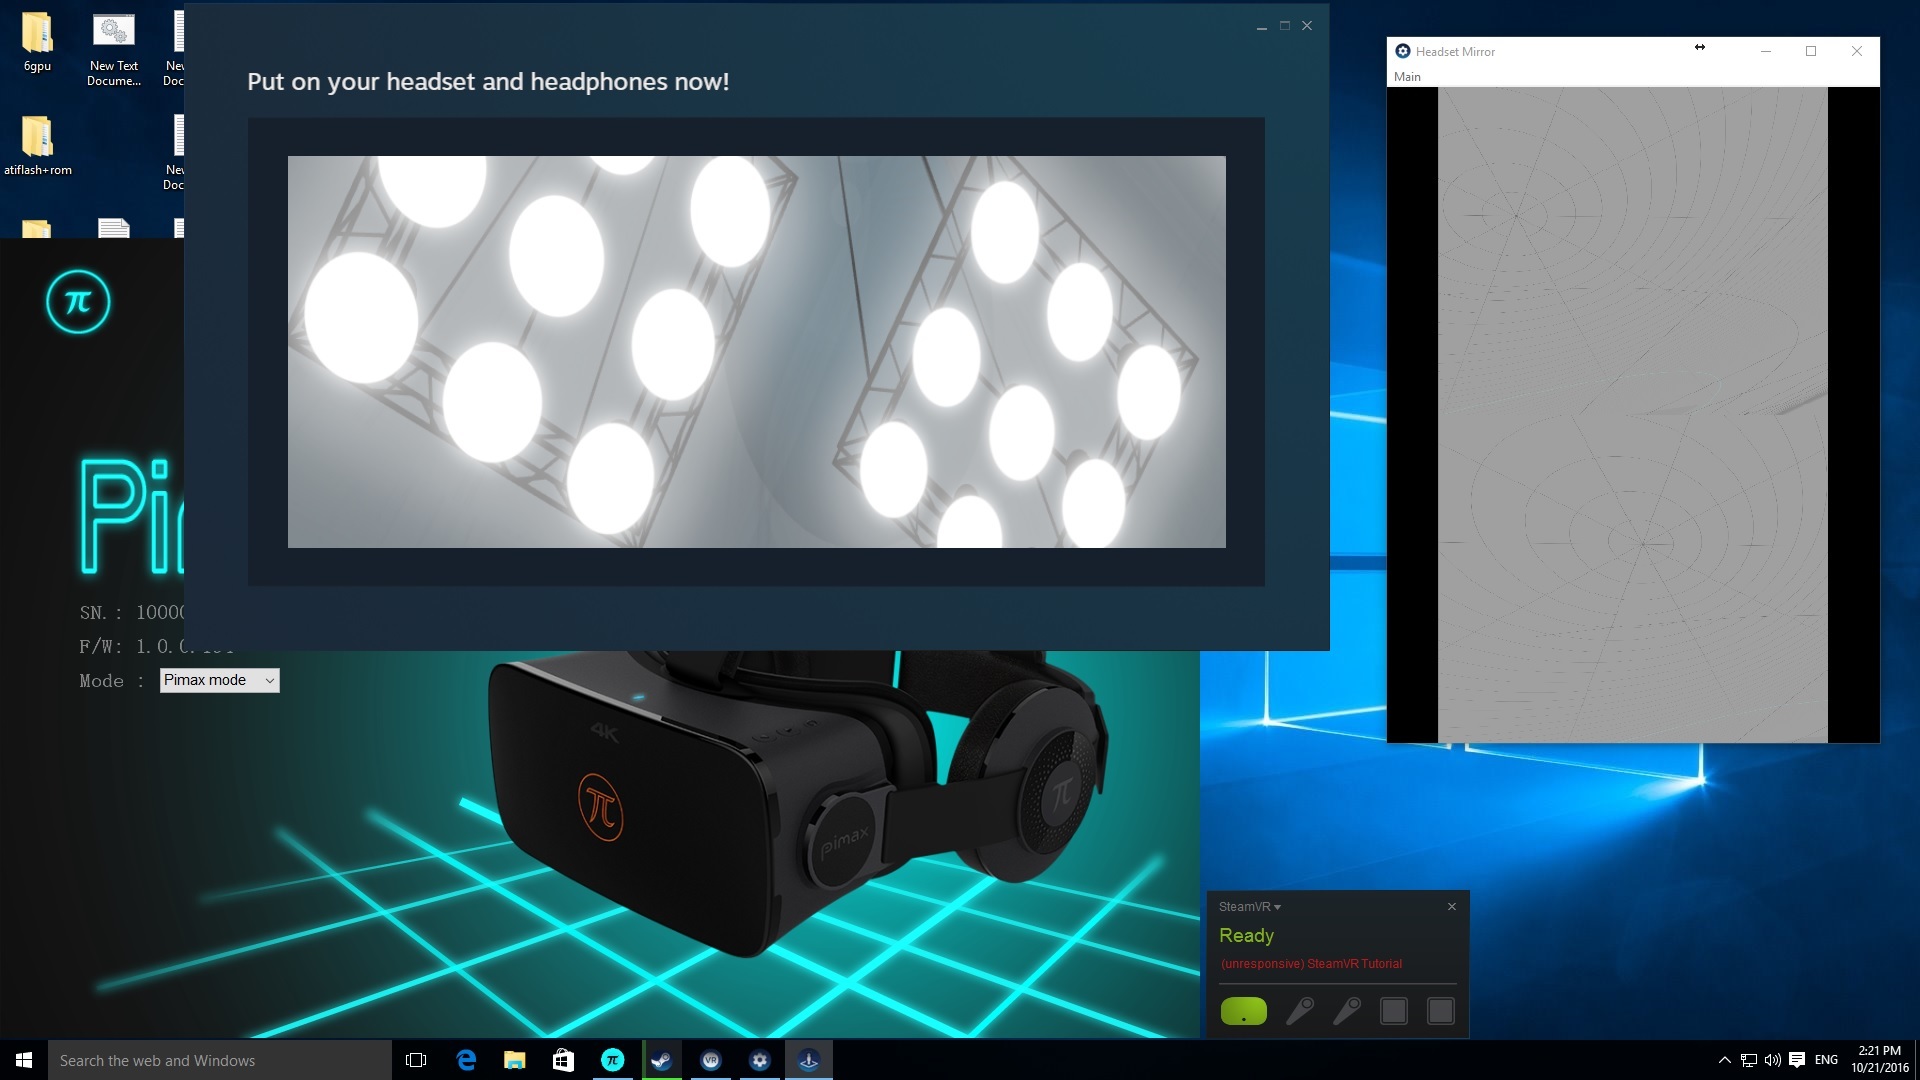
Task: Click the unresponsive SteamVR Tutorial message
Action: tap(1311, 964)
